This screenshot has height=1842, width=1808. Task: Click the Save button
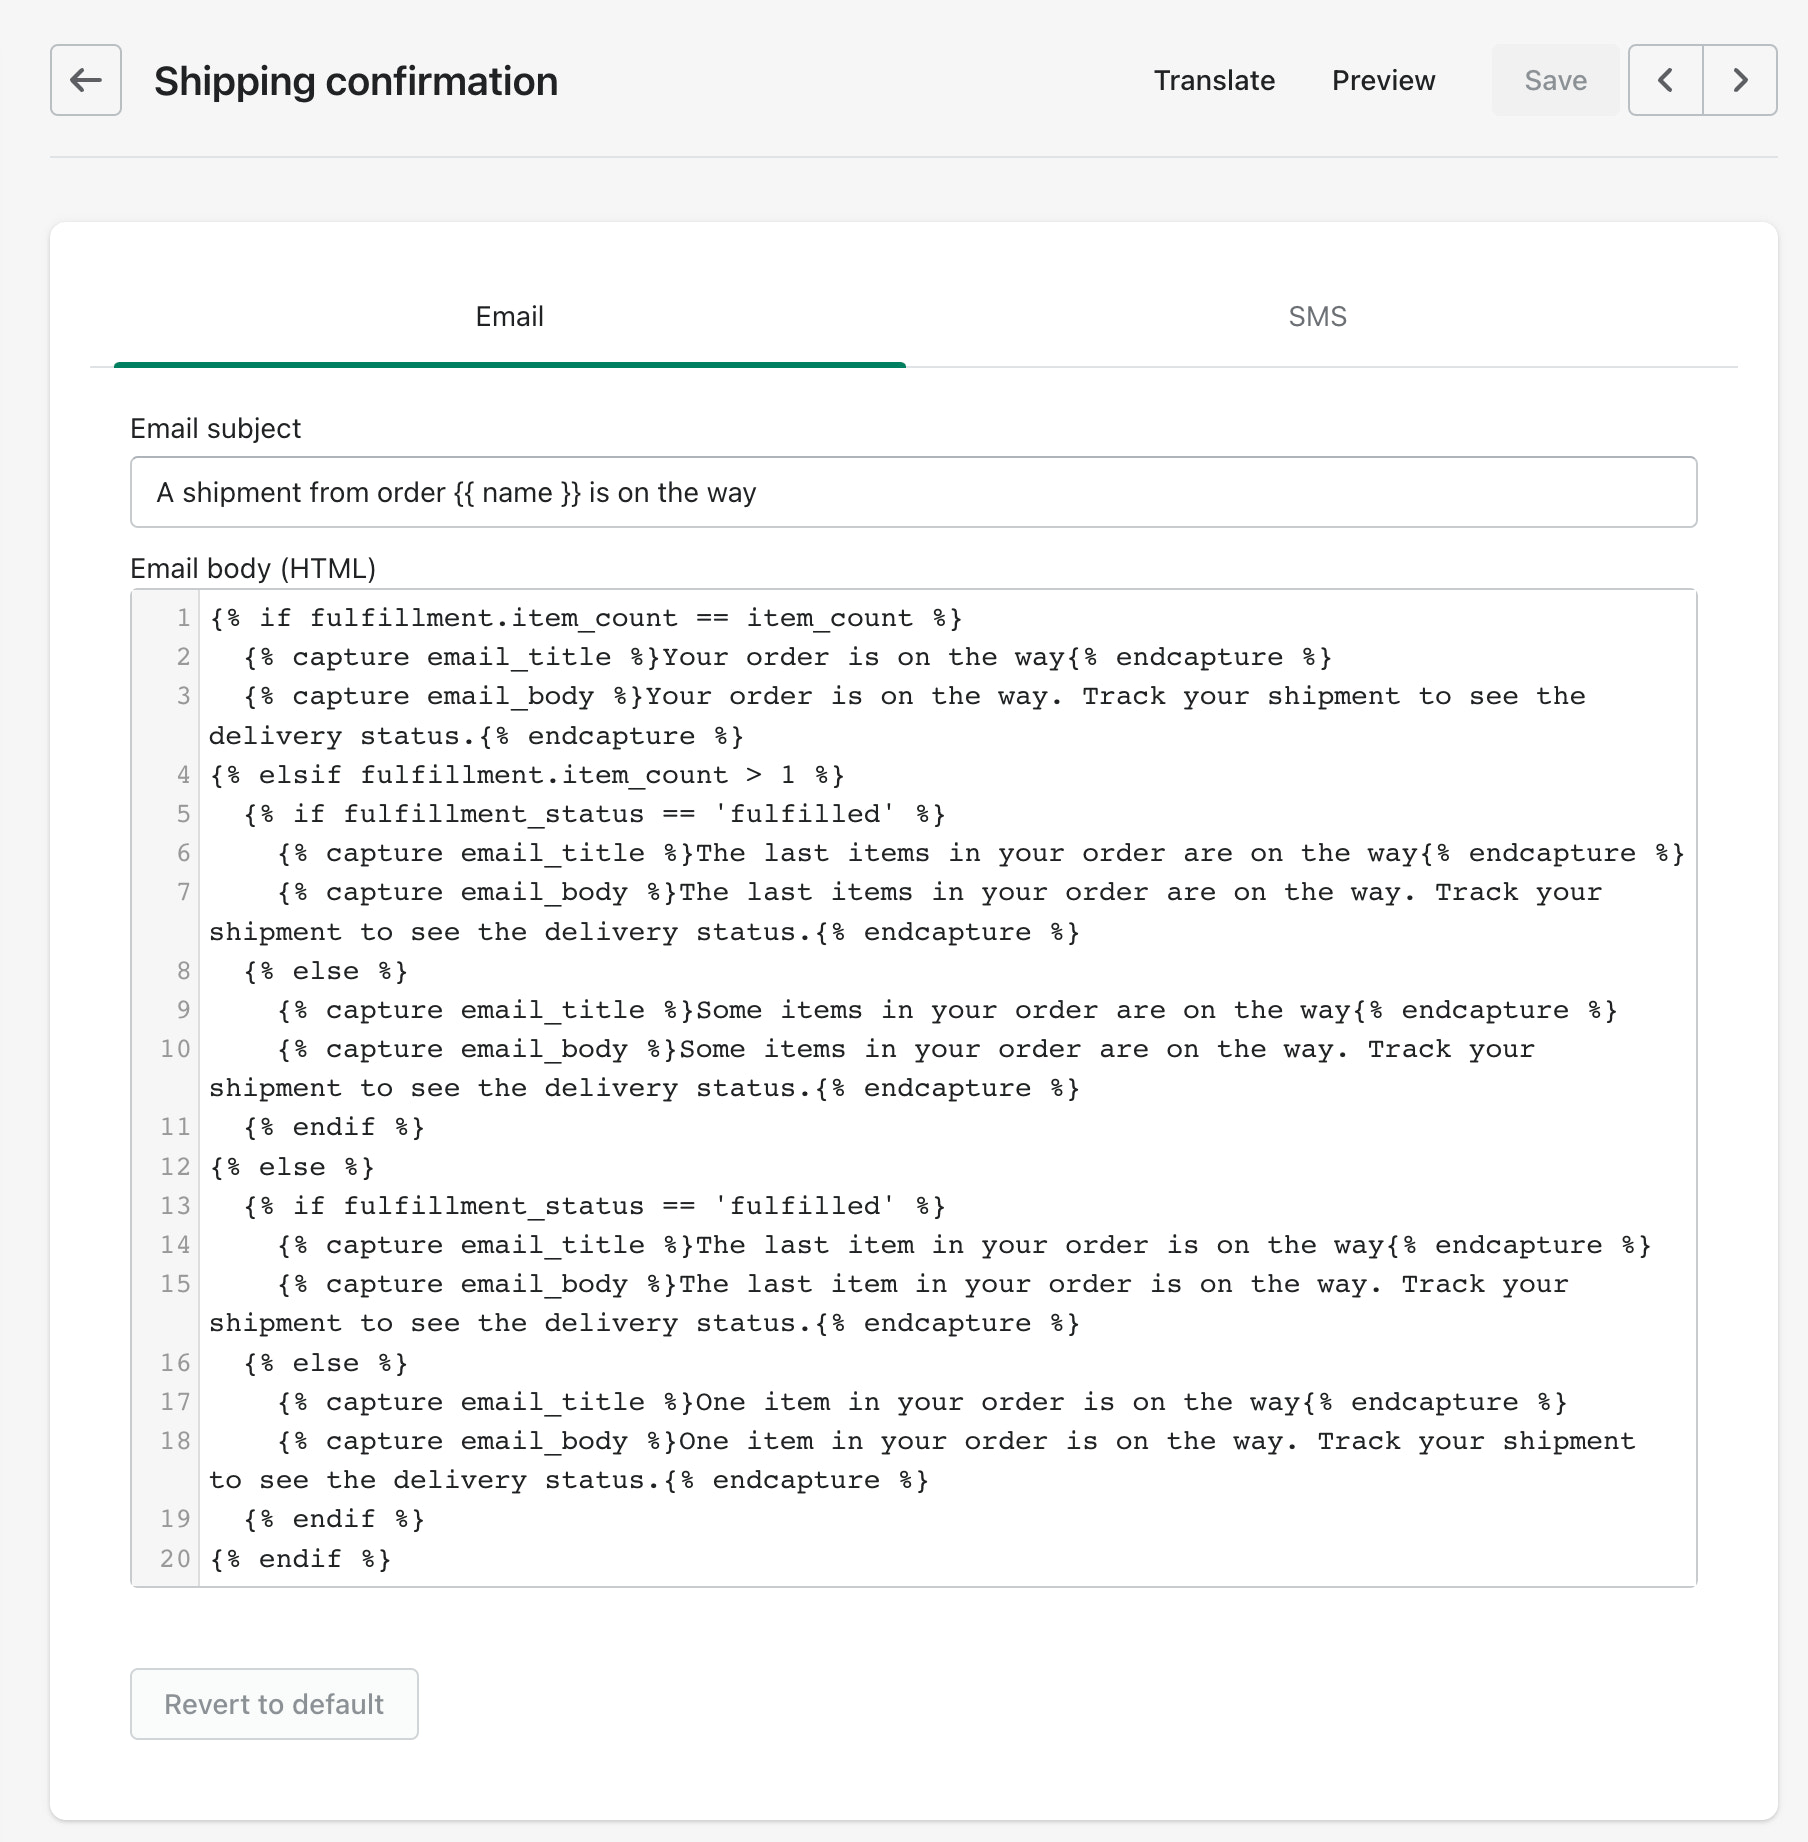coord(1555,80)
